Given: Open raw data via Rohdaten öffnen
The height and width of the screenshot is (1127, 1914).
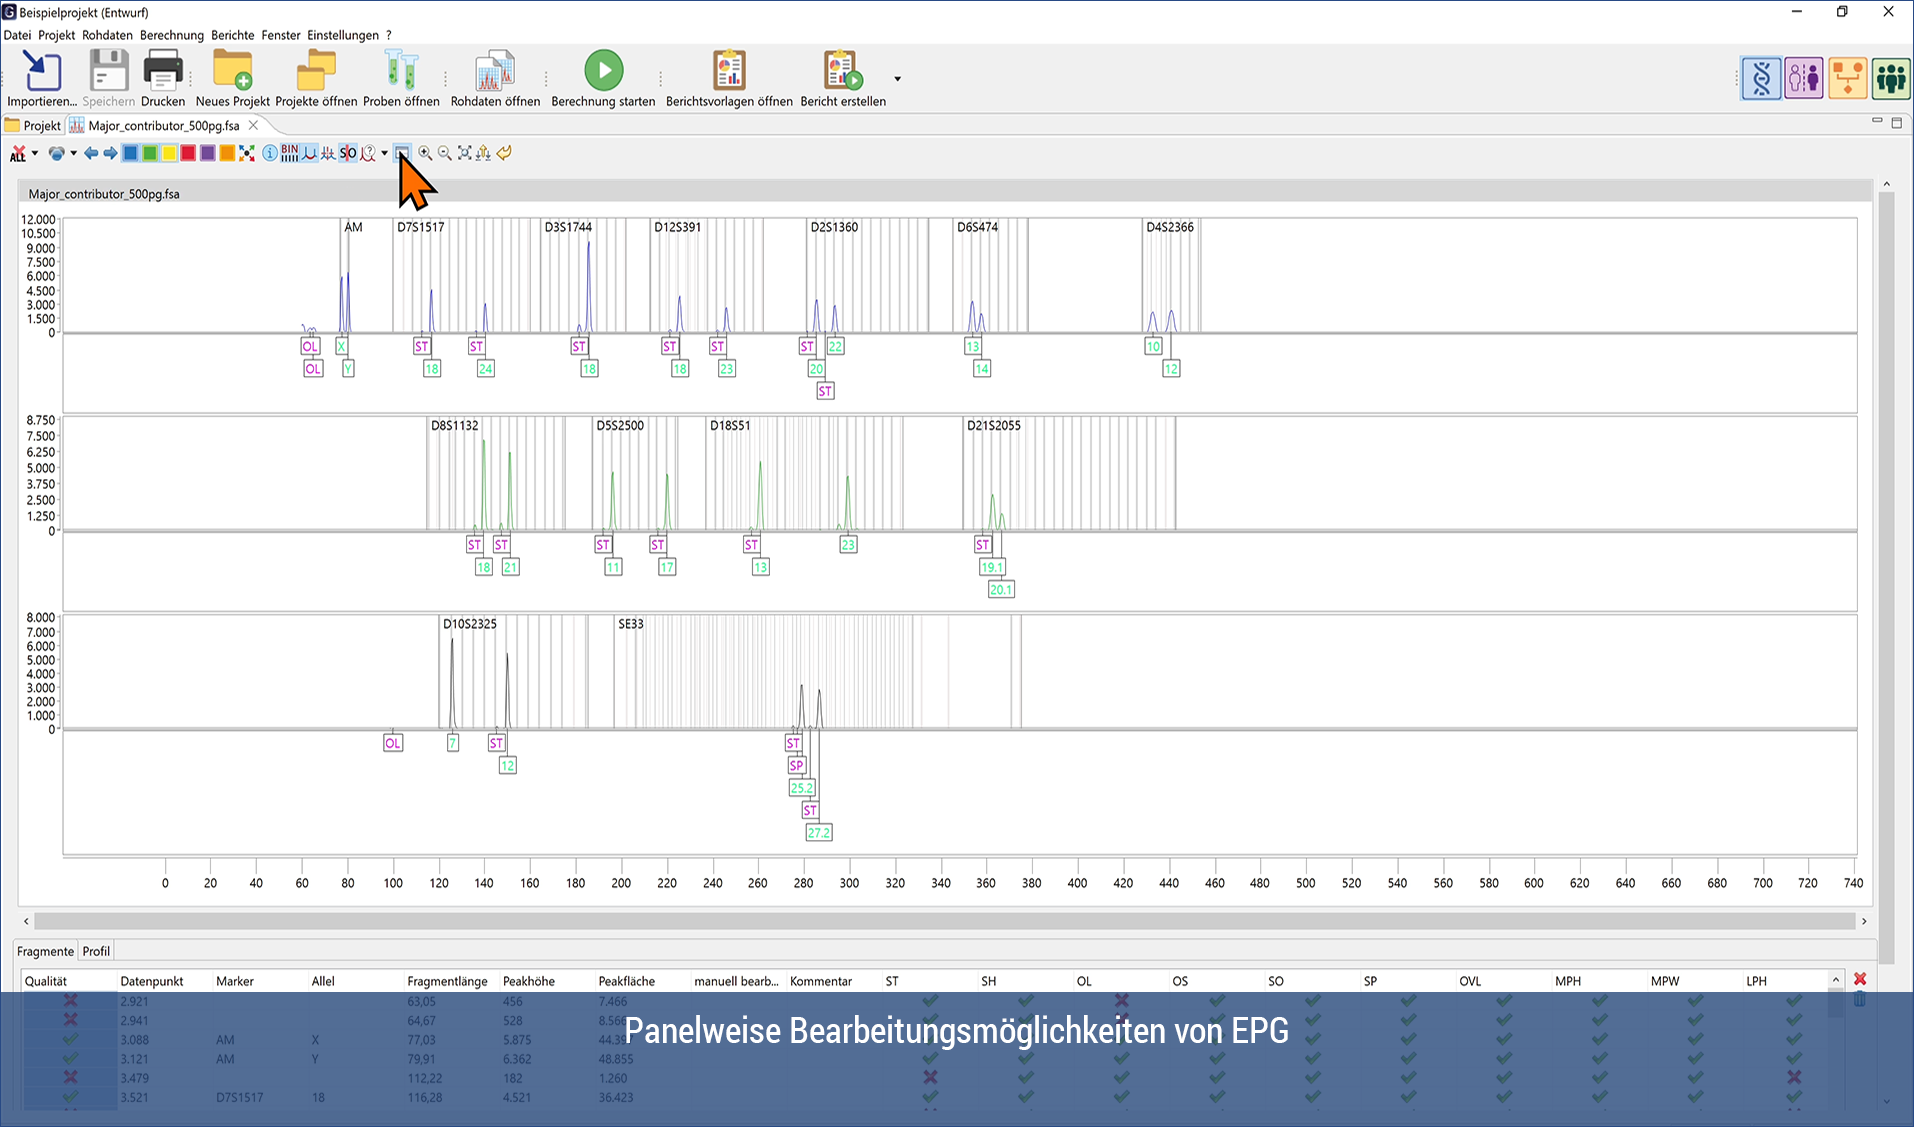Looking at the screenshot, I should point(495,71).
